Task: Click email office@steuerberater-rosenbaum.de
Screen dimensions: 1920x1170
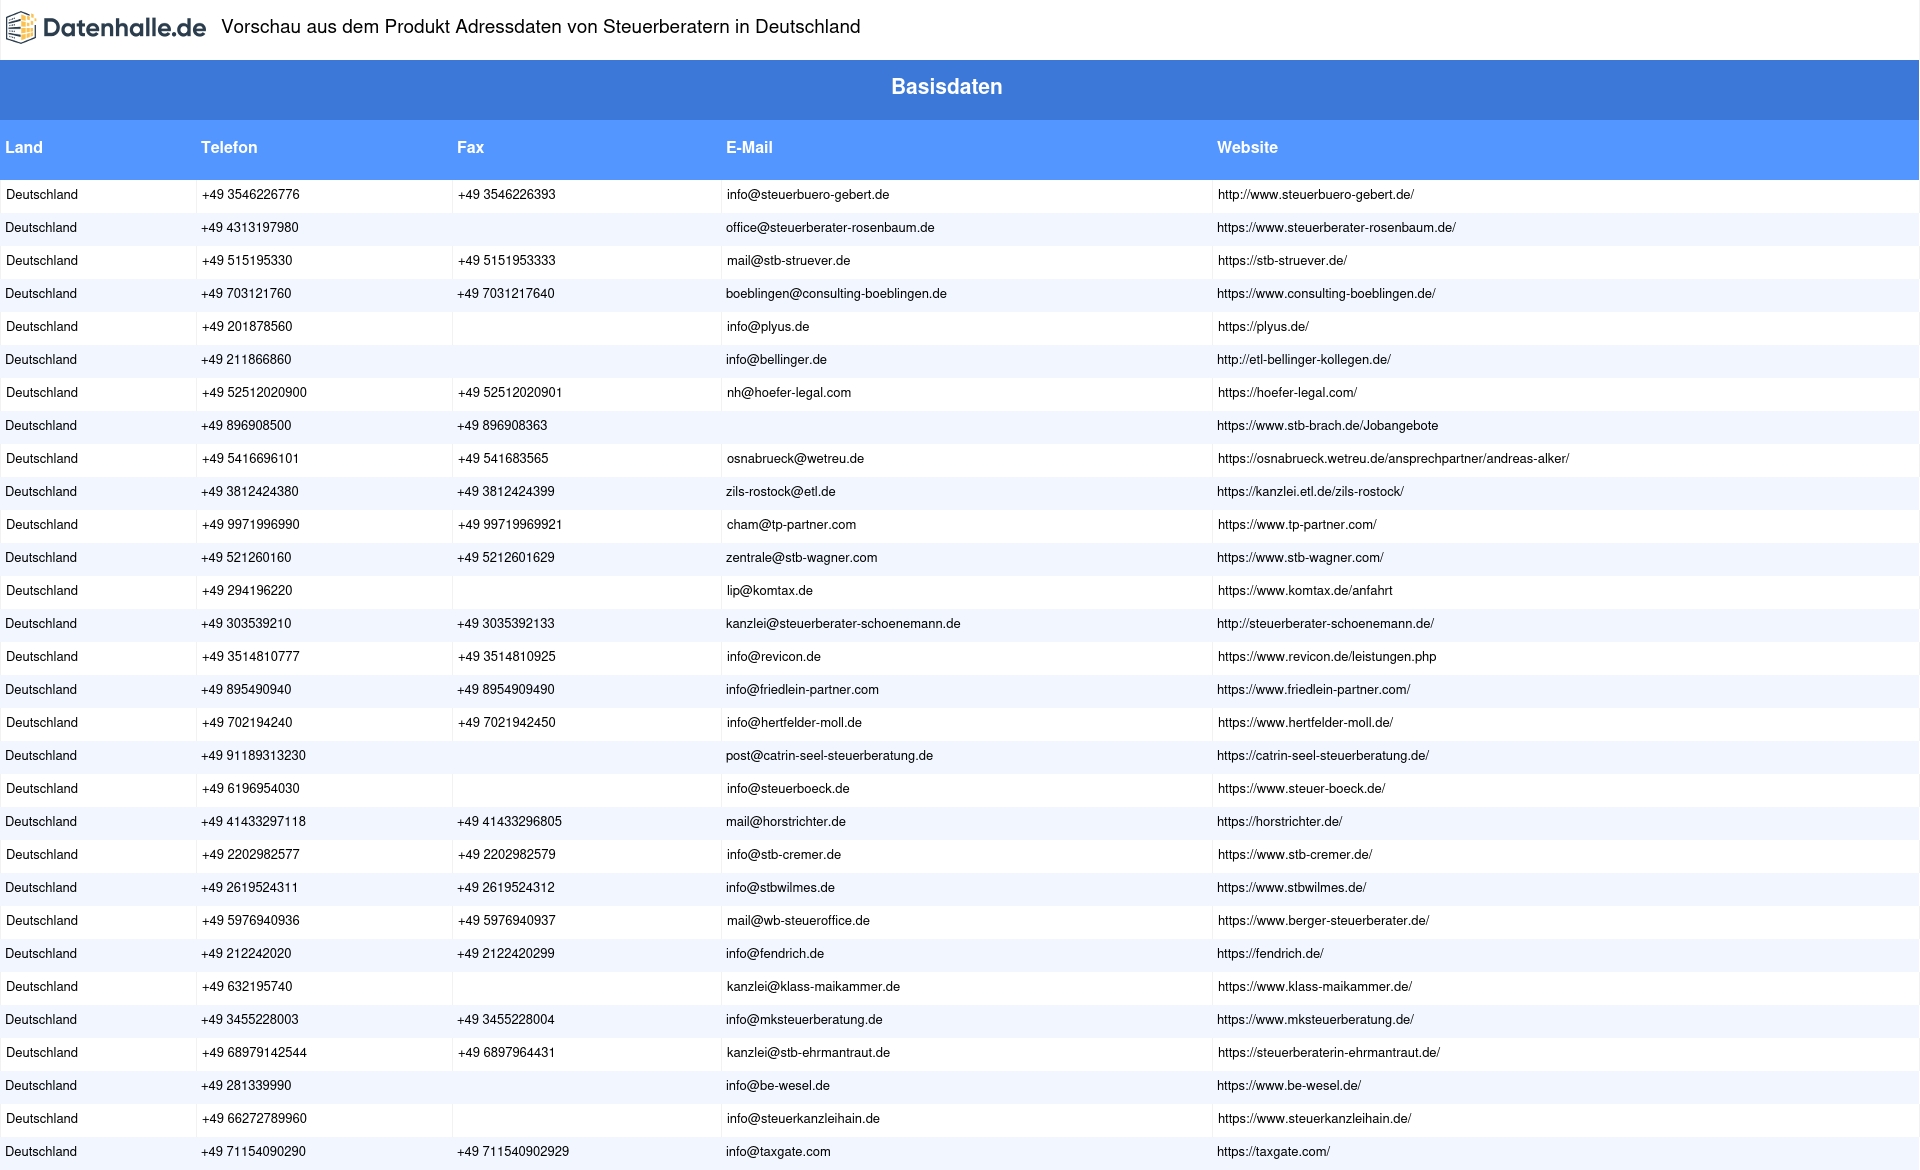Action: point(830,228)
